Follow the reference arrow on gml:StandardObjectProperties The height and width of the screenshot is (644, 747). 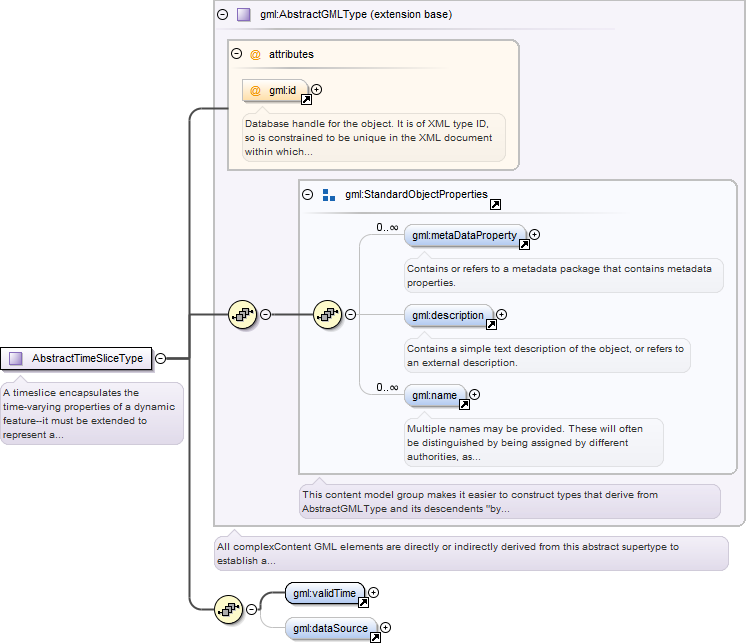tap(495, 205)
